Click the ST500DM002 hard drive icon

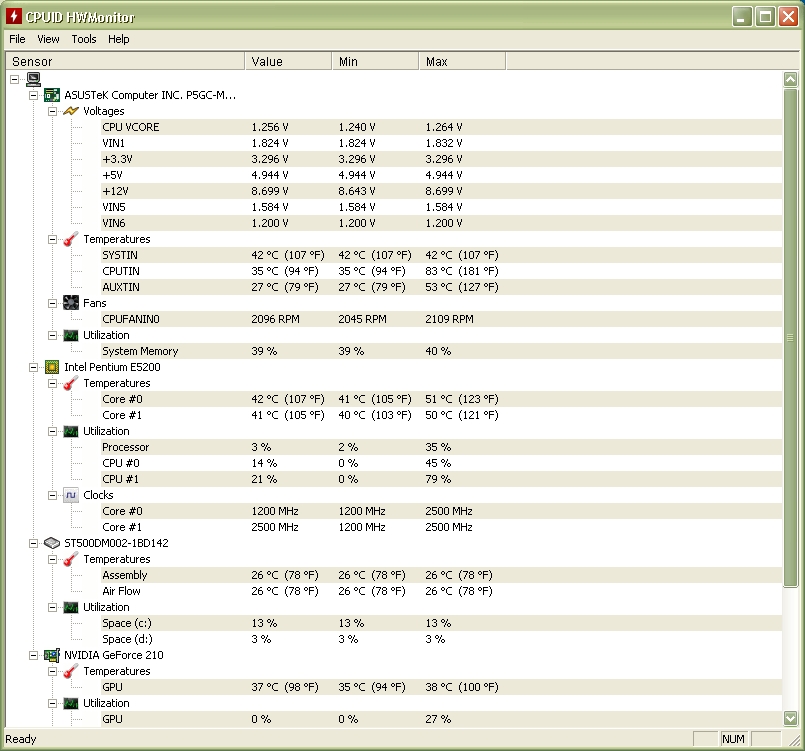(52, 543)
